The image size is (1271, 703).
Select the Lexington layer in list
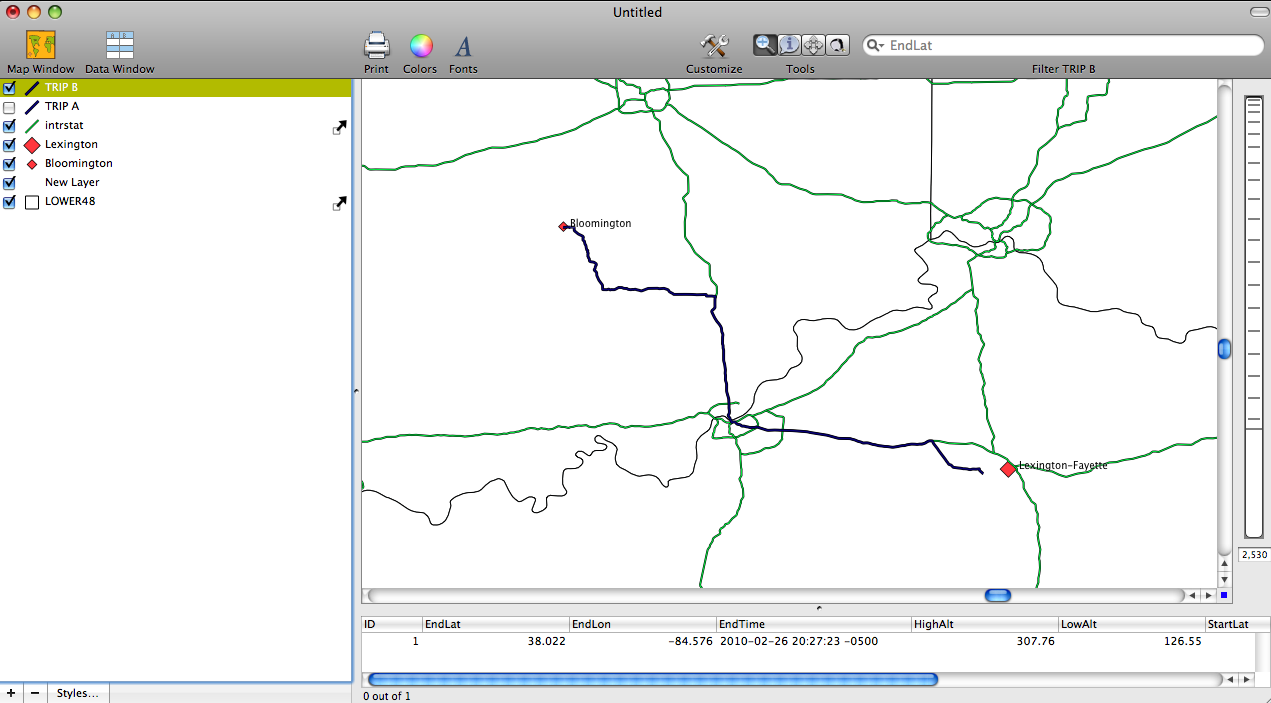tap(71, 145)
